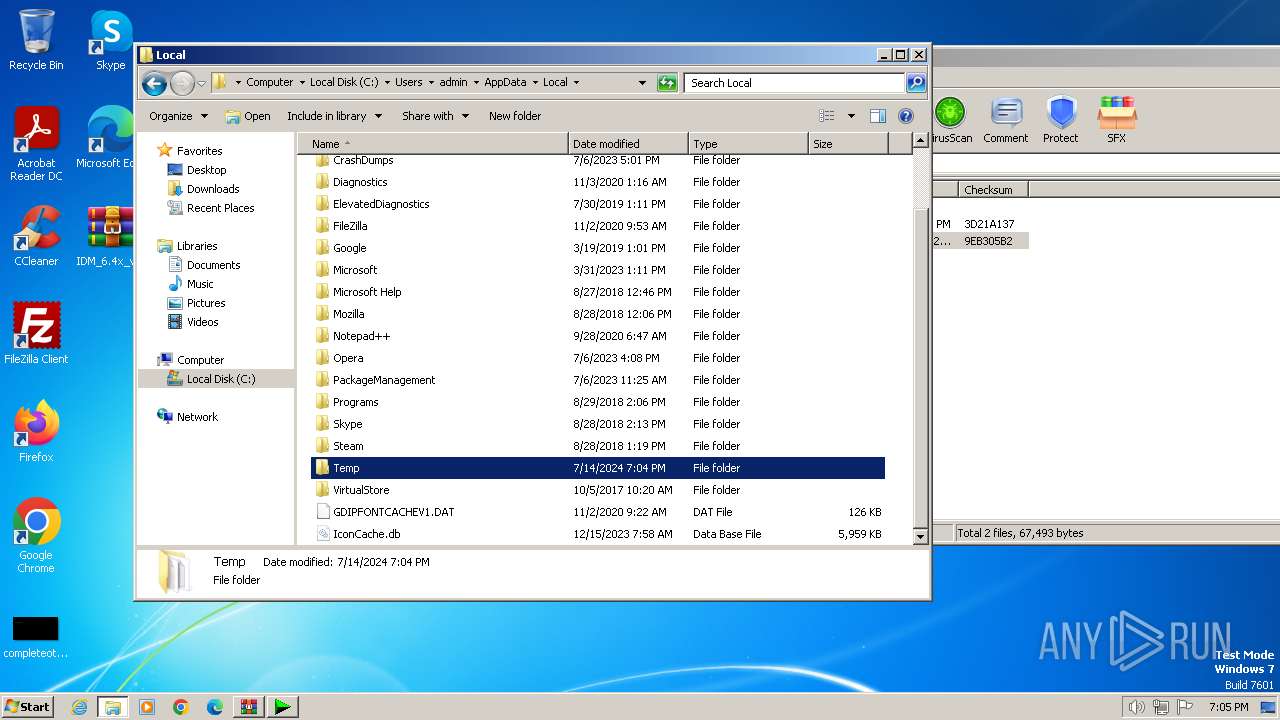Open Music library in navigation pane
Screen dimensions: 1280x720
[201, 284]
